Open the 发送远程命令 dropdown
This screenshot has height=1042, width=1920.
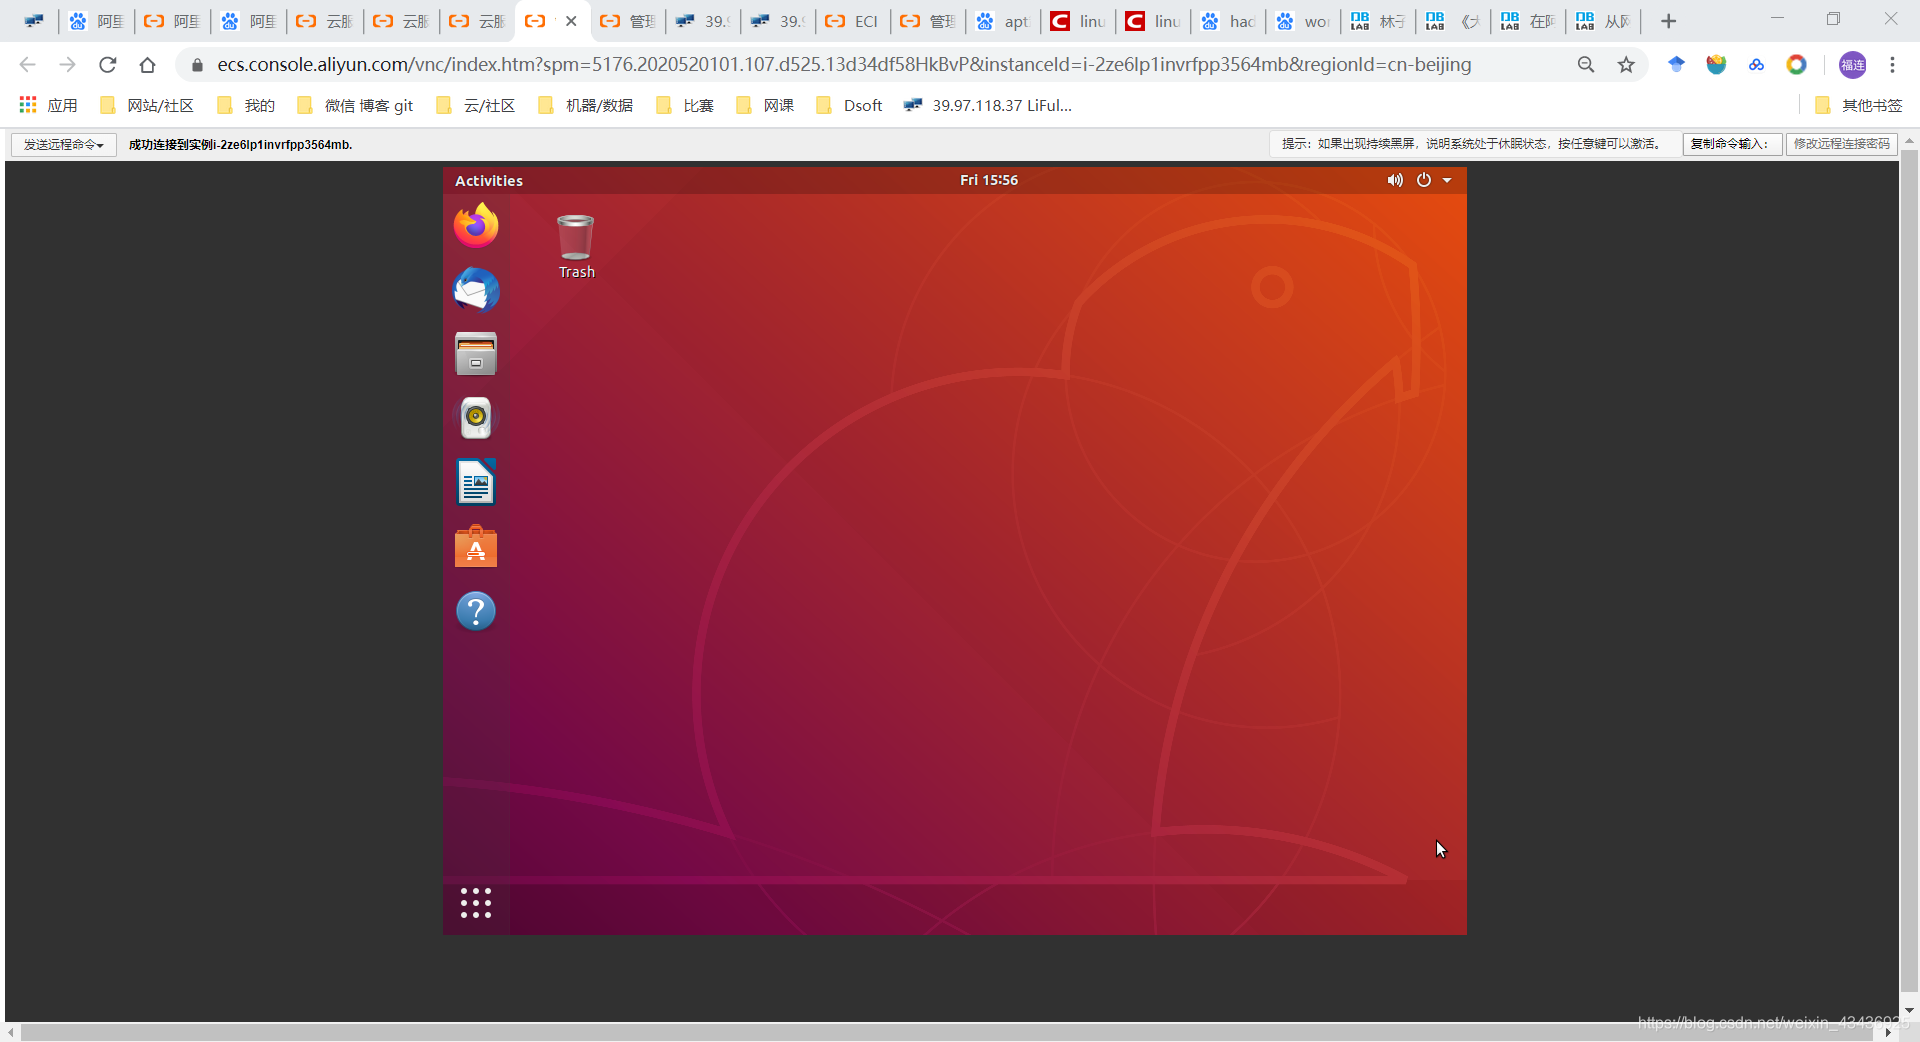click(62, 144)
